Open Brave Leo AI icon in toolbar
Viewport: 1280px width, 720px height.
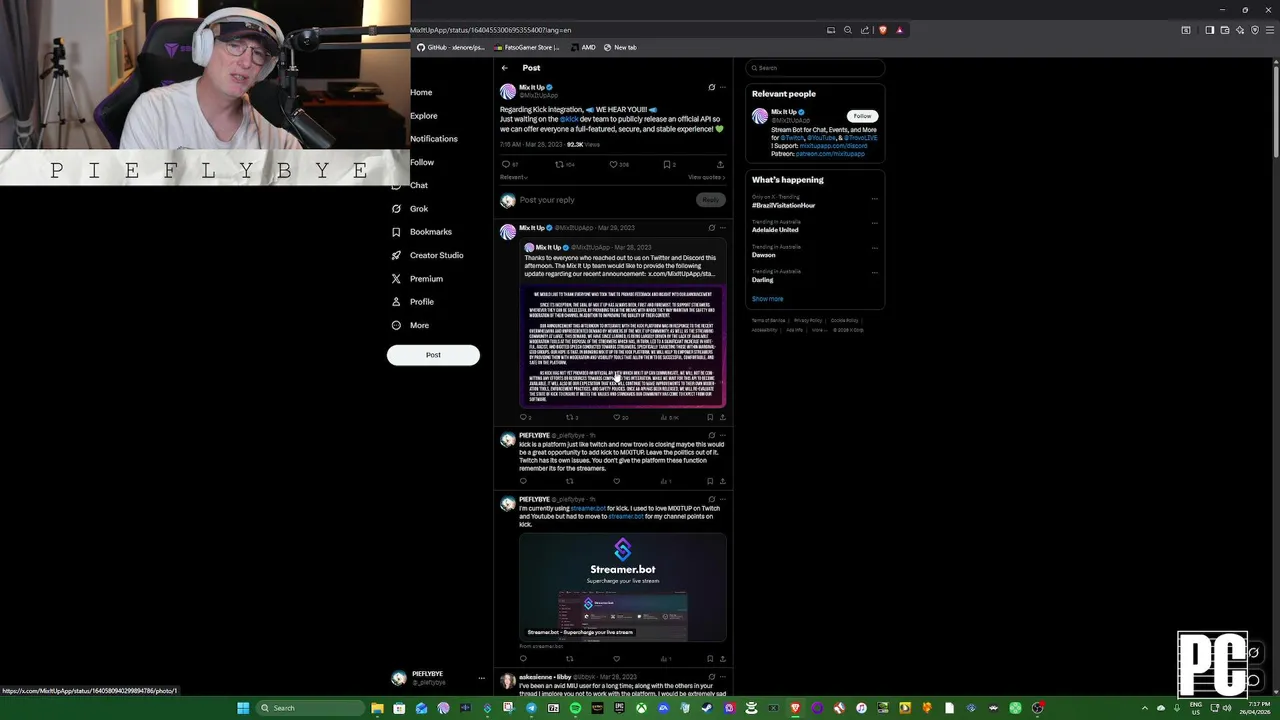(x=1240, y=30)
